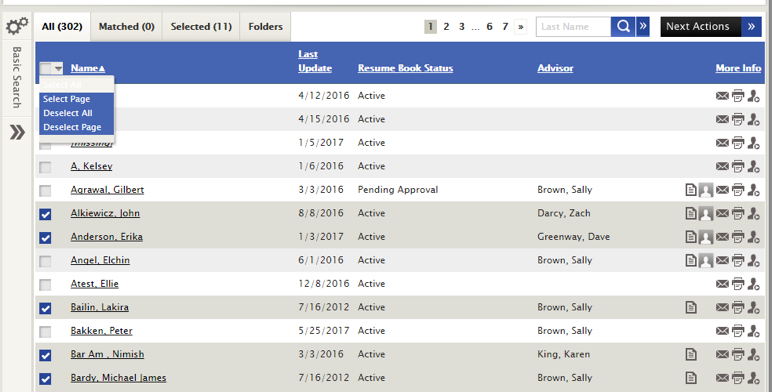Print A. Kelsey's record

(x=738, y=166)
